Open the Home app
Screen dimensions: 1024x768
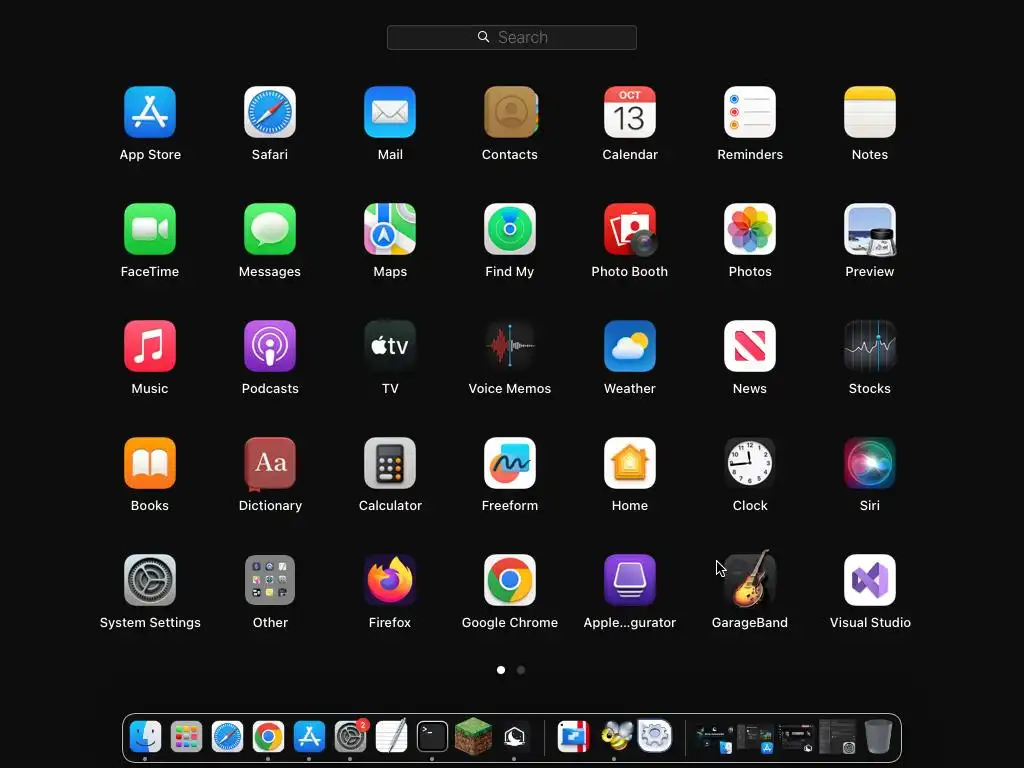point(630,463)
